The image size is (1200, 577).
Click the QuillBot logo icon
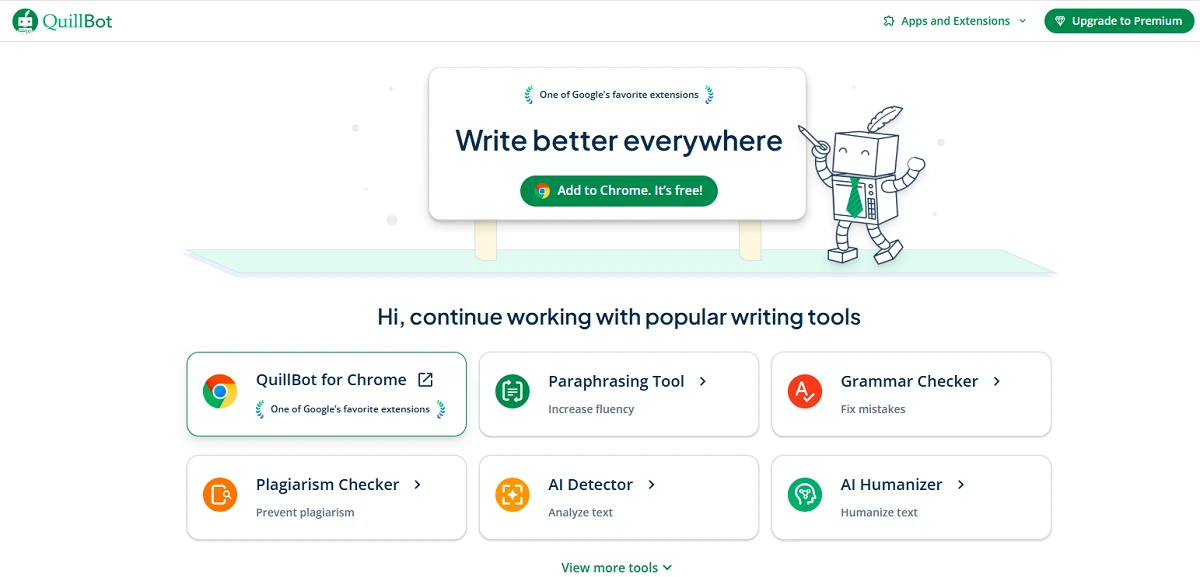click(25, 21)
